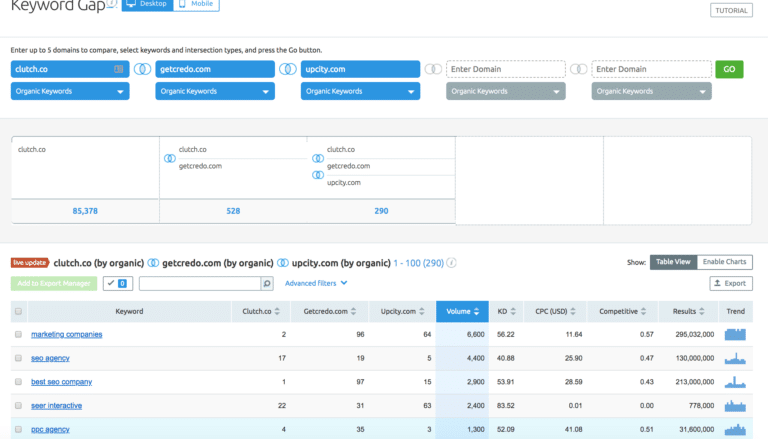Click the clutch.co domain input field

tap(70, 69)
